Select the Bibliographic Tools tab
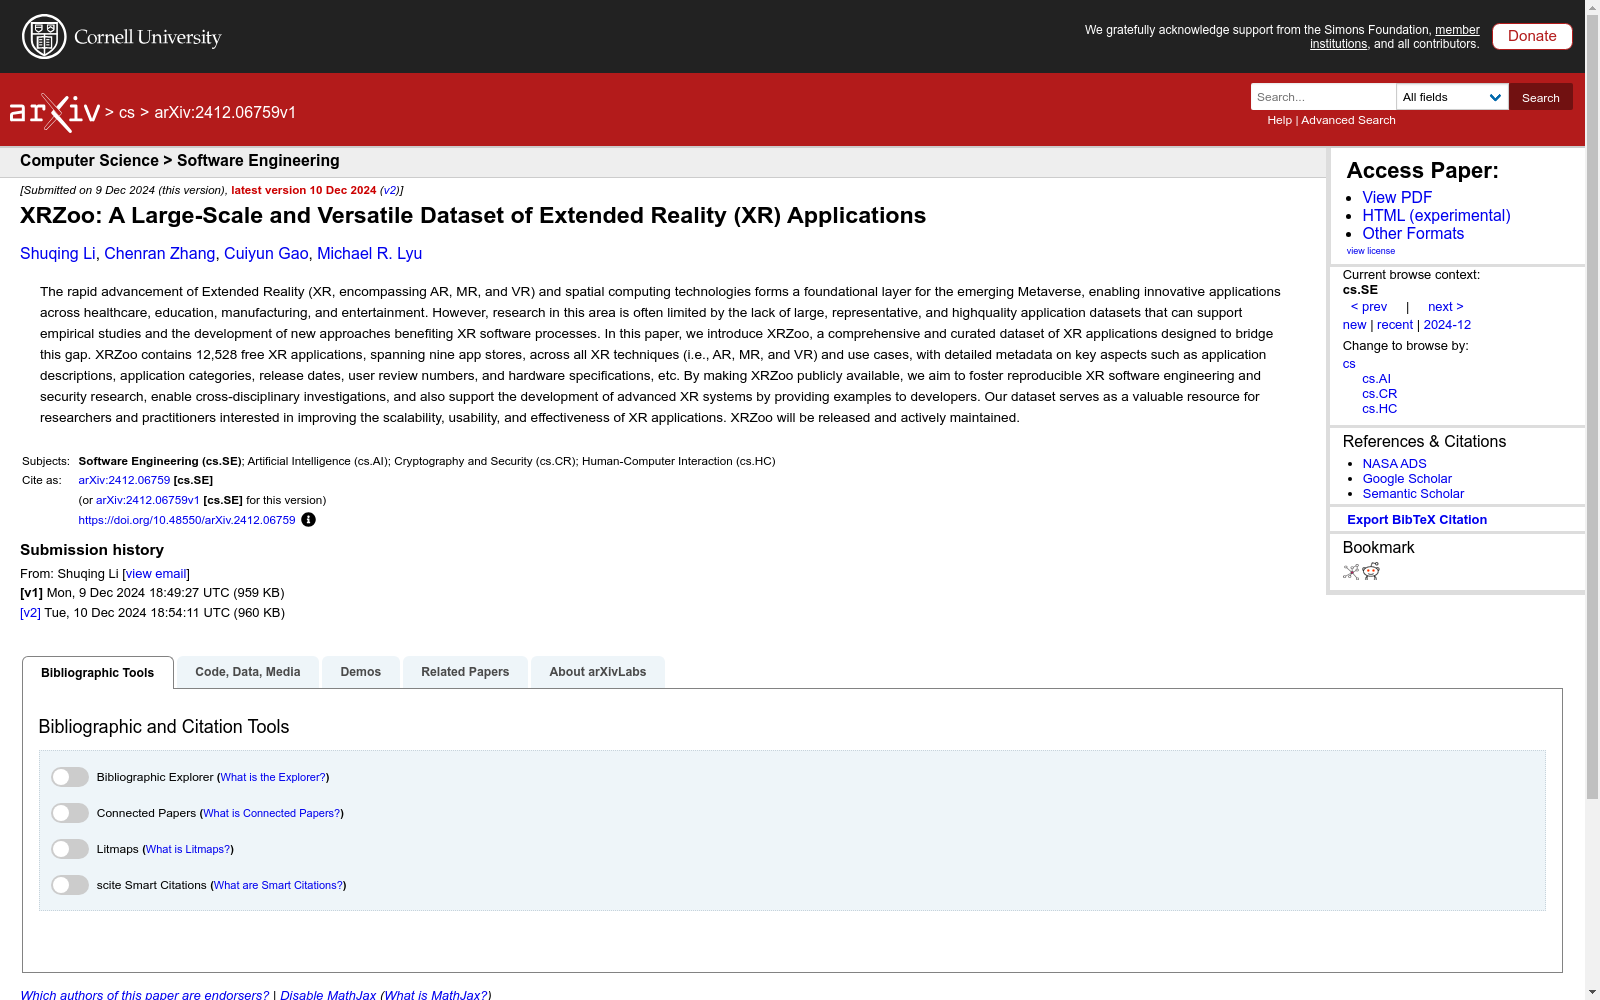The height and width of the screenshot is (1000, 1600). click(98, 672)
